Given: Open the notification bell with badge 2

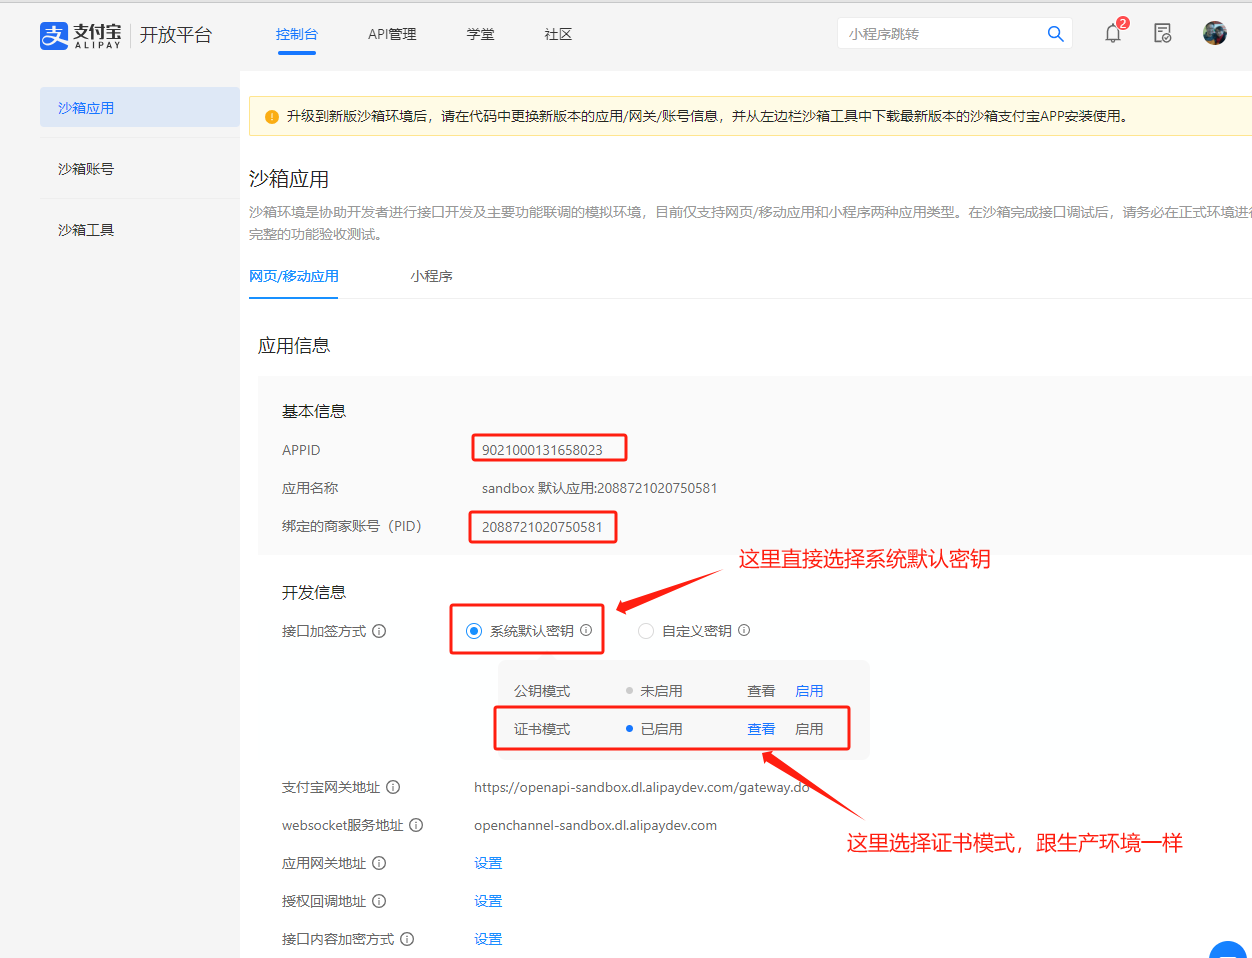Looking at the screenshot, I should tap(1112, 33).
